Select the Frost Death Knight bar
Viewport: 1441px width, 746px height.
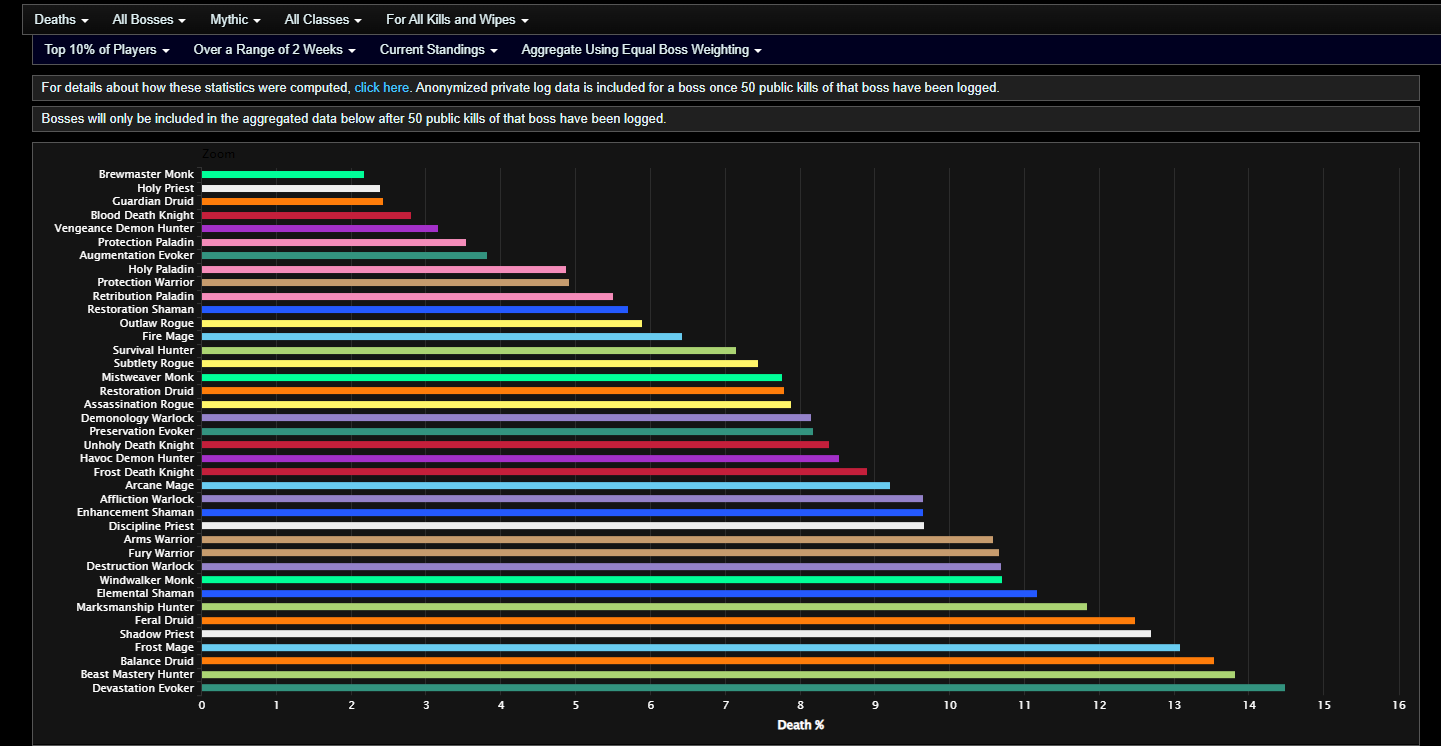click(x=534, y=472)
